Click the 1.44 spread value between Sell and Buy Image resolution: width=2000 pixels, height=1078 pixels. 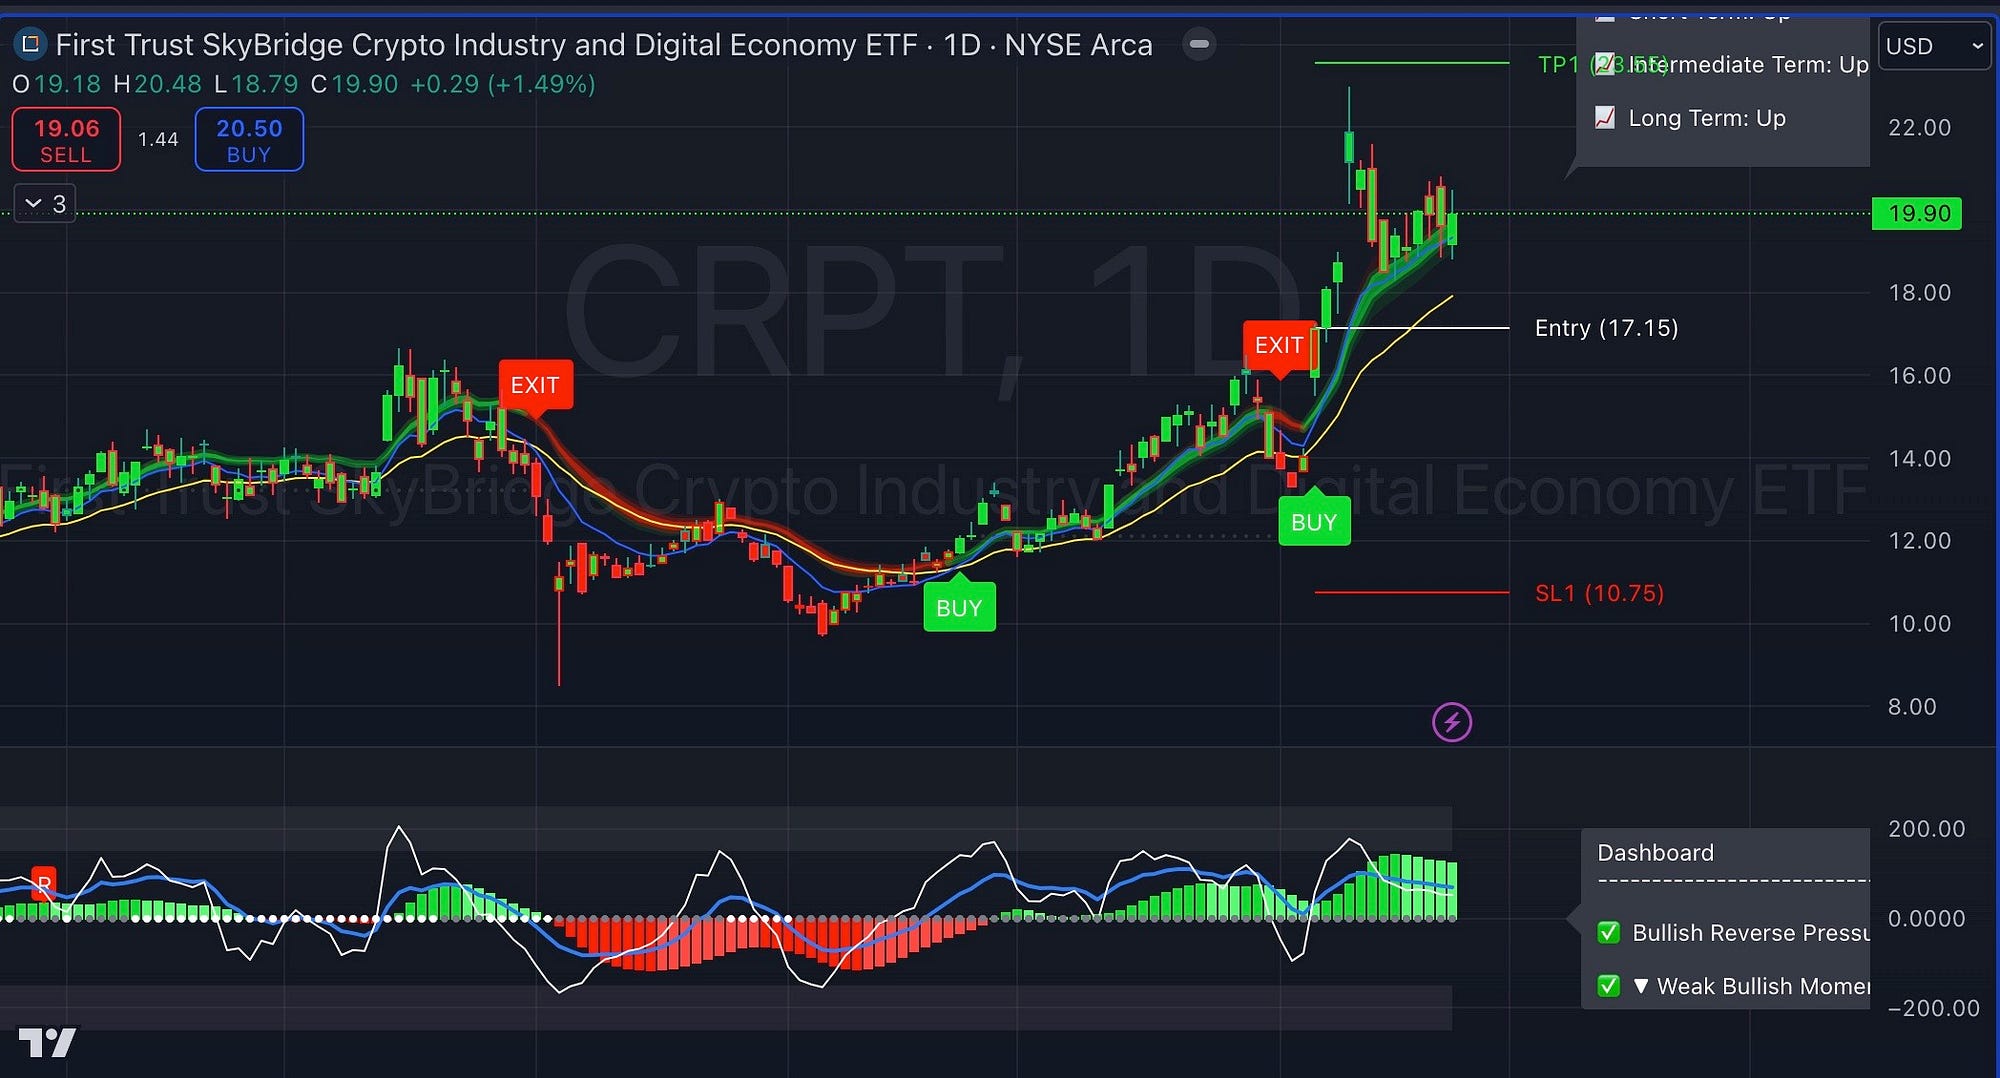click(x=158, y=139)
